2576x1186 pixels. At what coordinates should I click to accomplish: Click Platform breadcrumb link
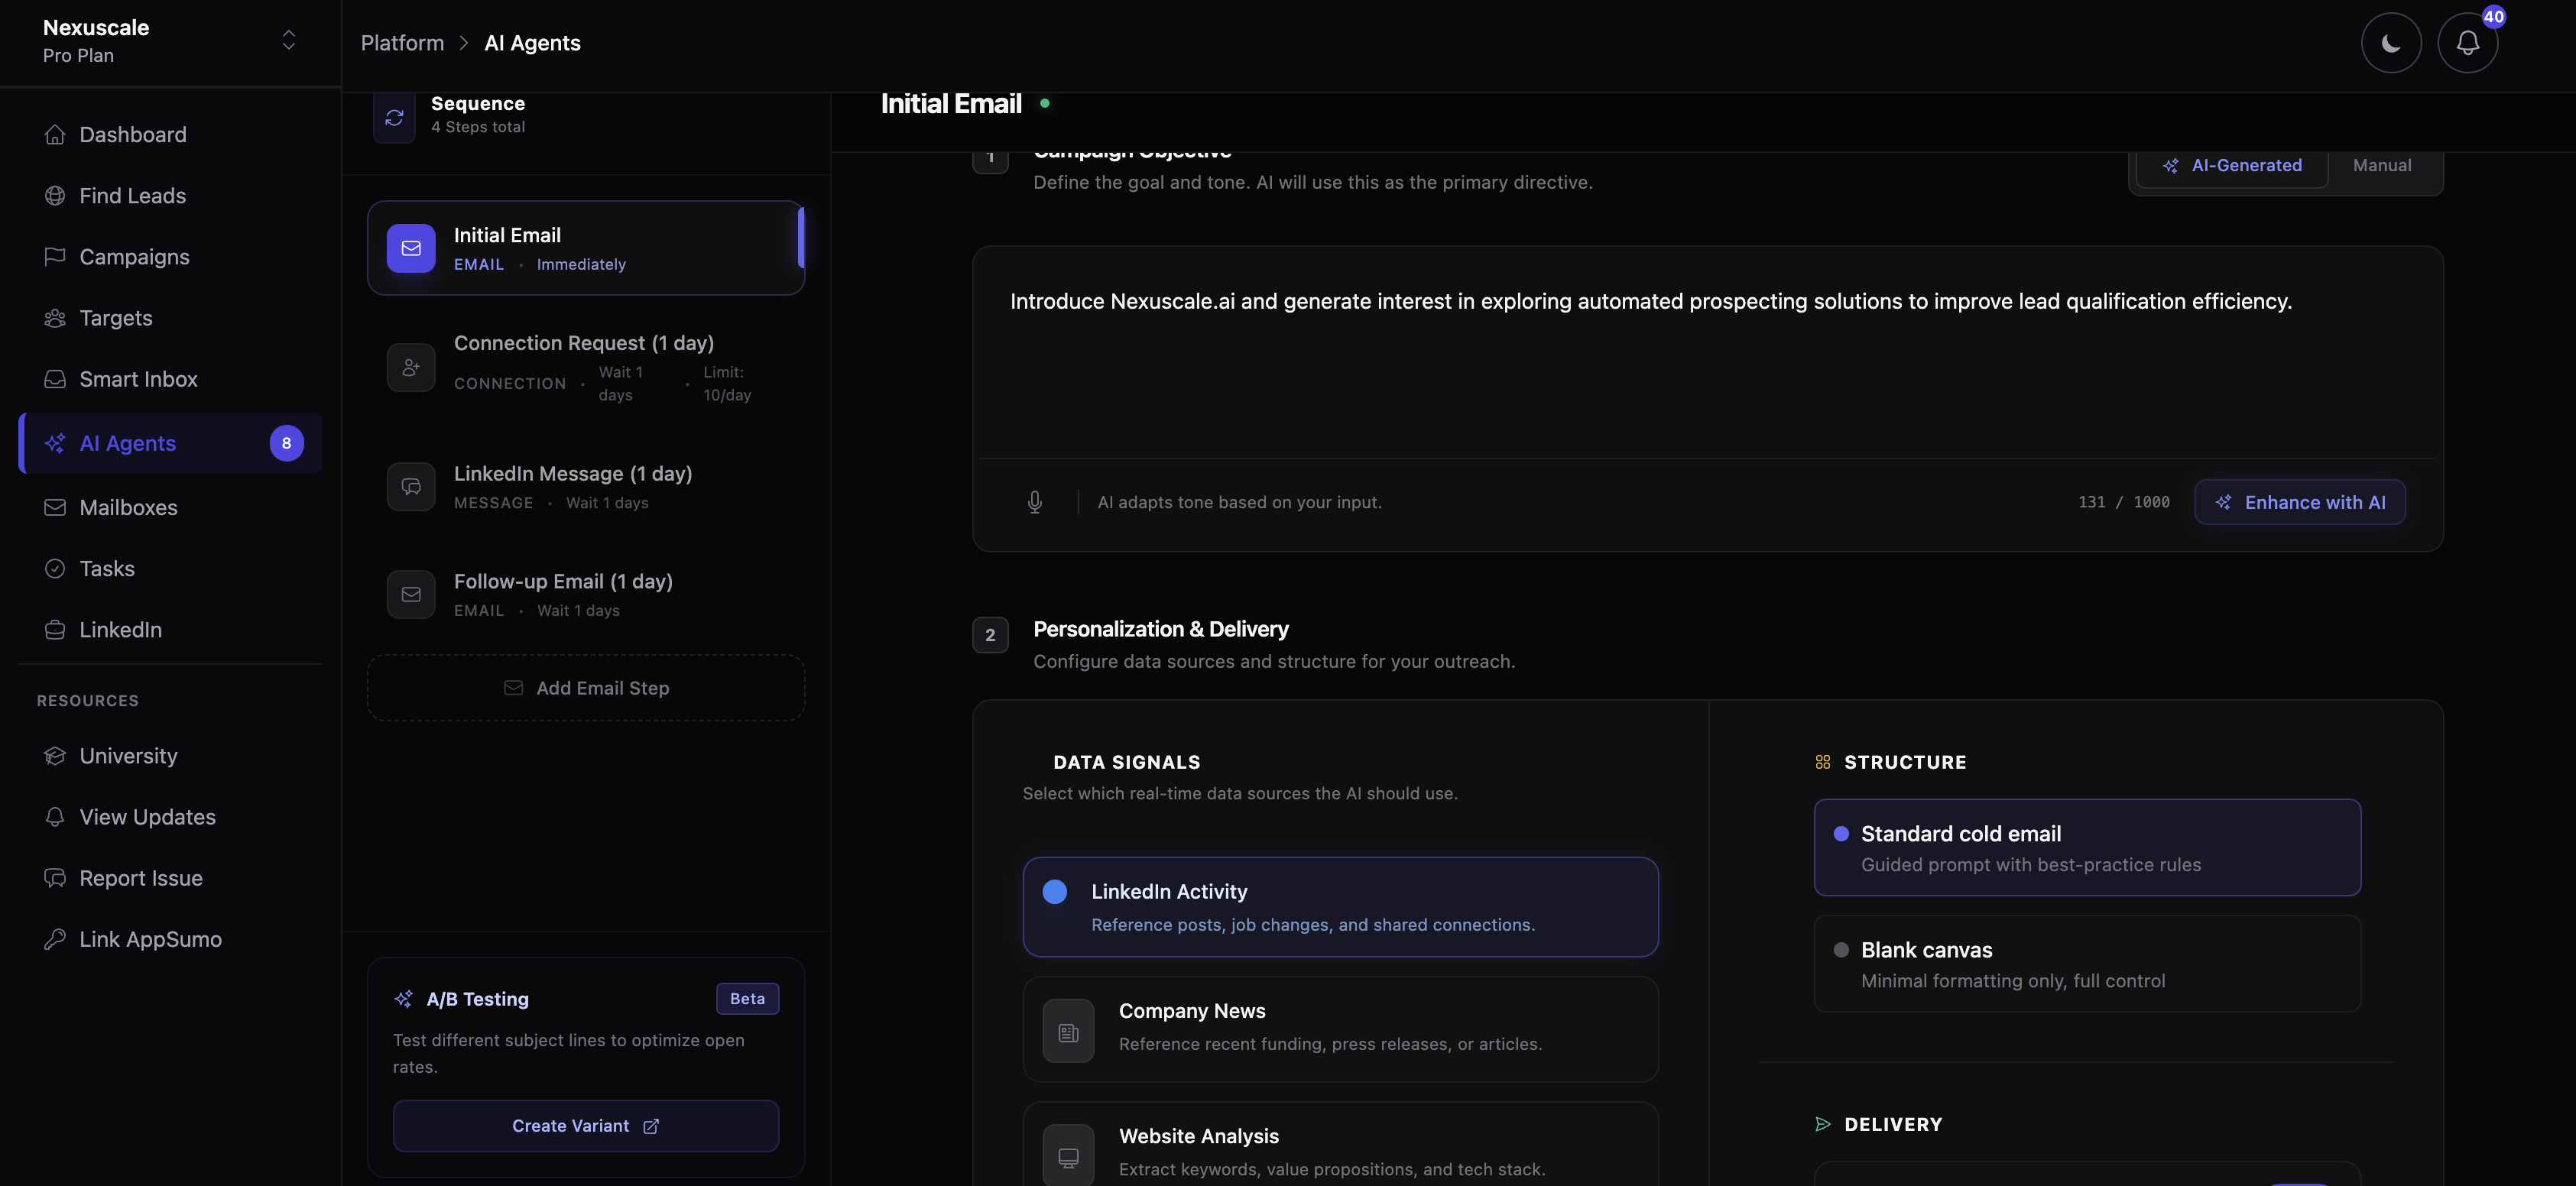coord(402,43)
